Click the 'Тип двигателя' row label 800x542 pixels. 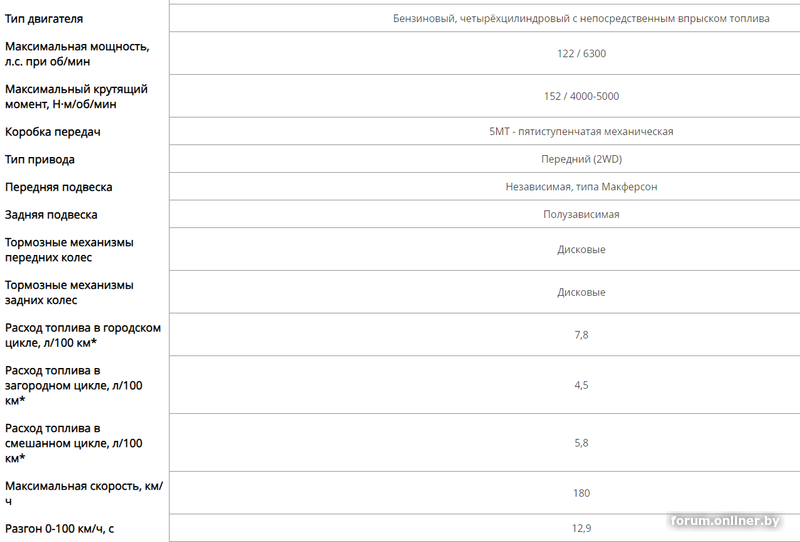pos(44,19)
